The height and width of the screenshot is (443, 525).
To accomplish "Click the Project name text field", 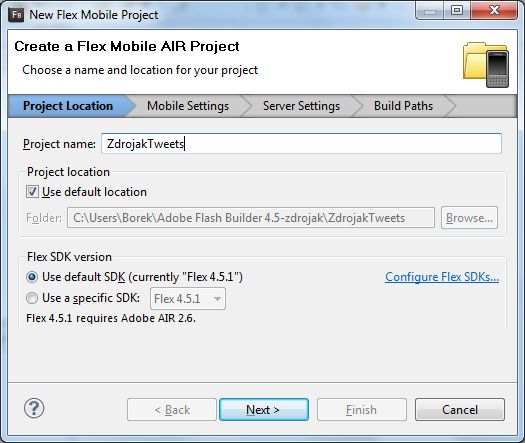I will click(301, 144).
